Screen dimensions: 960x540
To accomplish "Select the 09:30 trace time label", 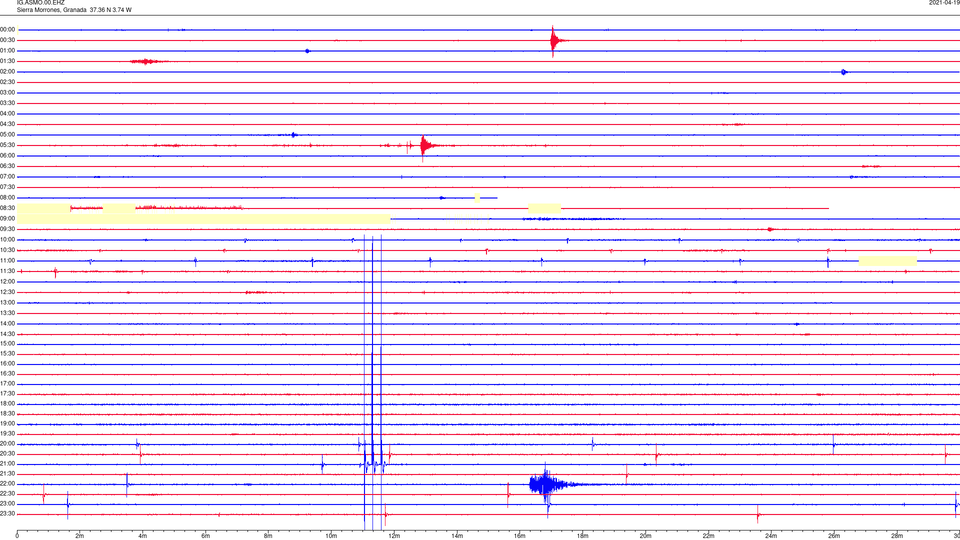I will [x=8, y=229].
